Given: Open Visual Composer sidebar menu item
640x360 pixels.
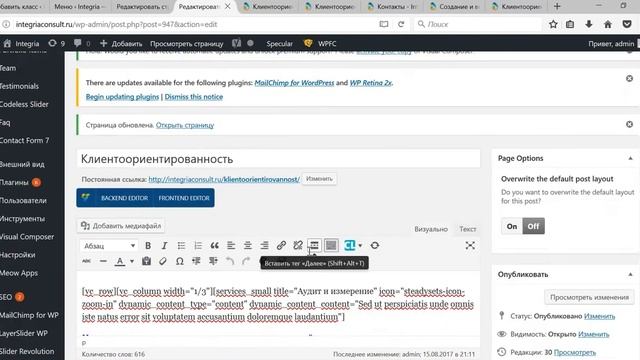Looking at the screenshot, I should pyautogui.click(x=27, y=237).
